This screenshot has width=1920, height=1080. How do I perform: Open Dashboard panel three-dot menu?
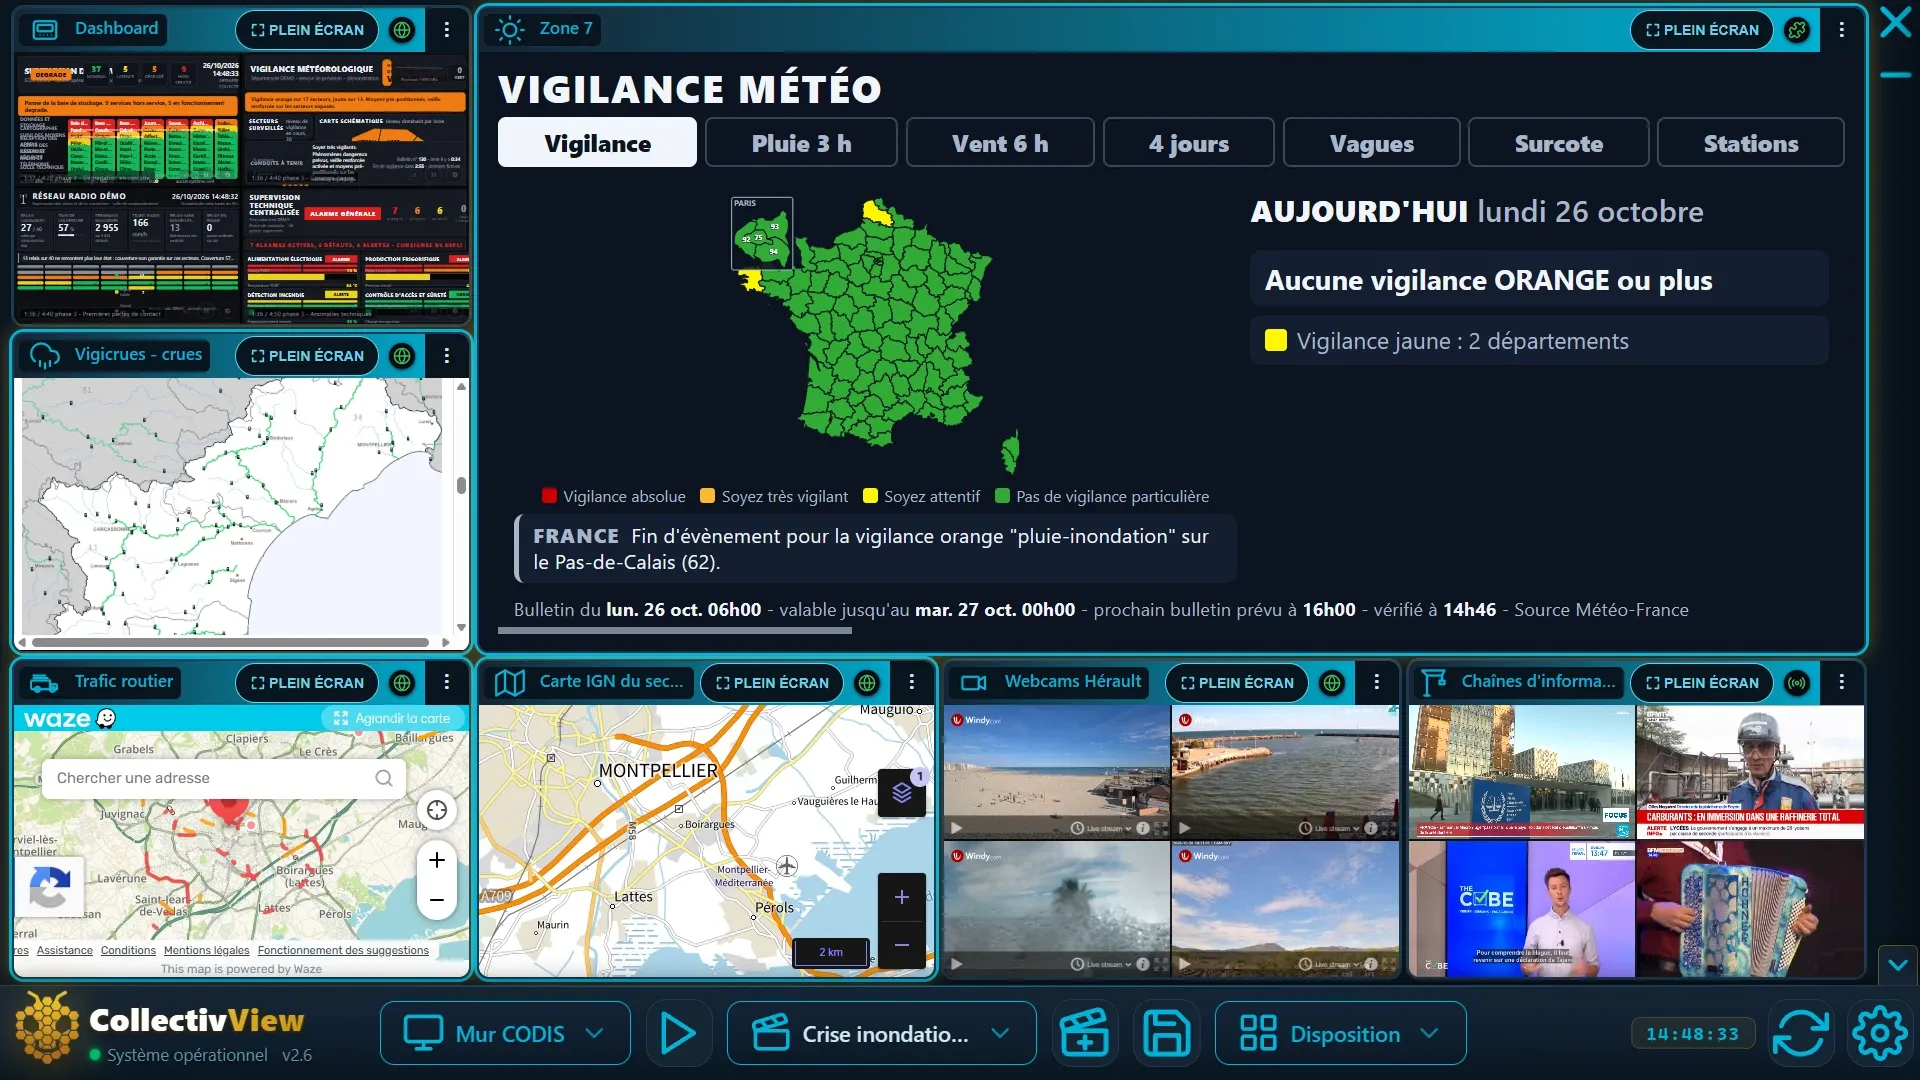pyautogui.click(x=447, y=30)
